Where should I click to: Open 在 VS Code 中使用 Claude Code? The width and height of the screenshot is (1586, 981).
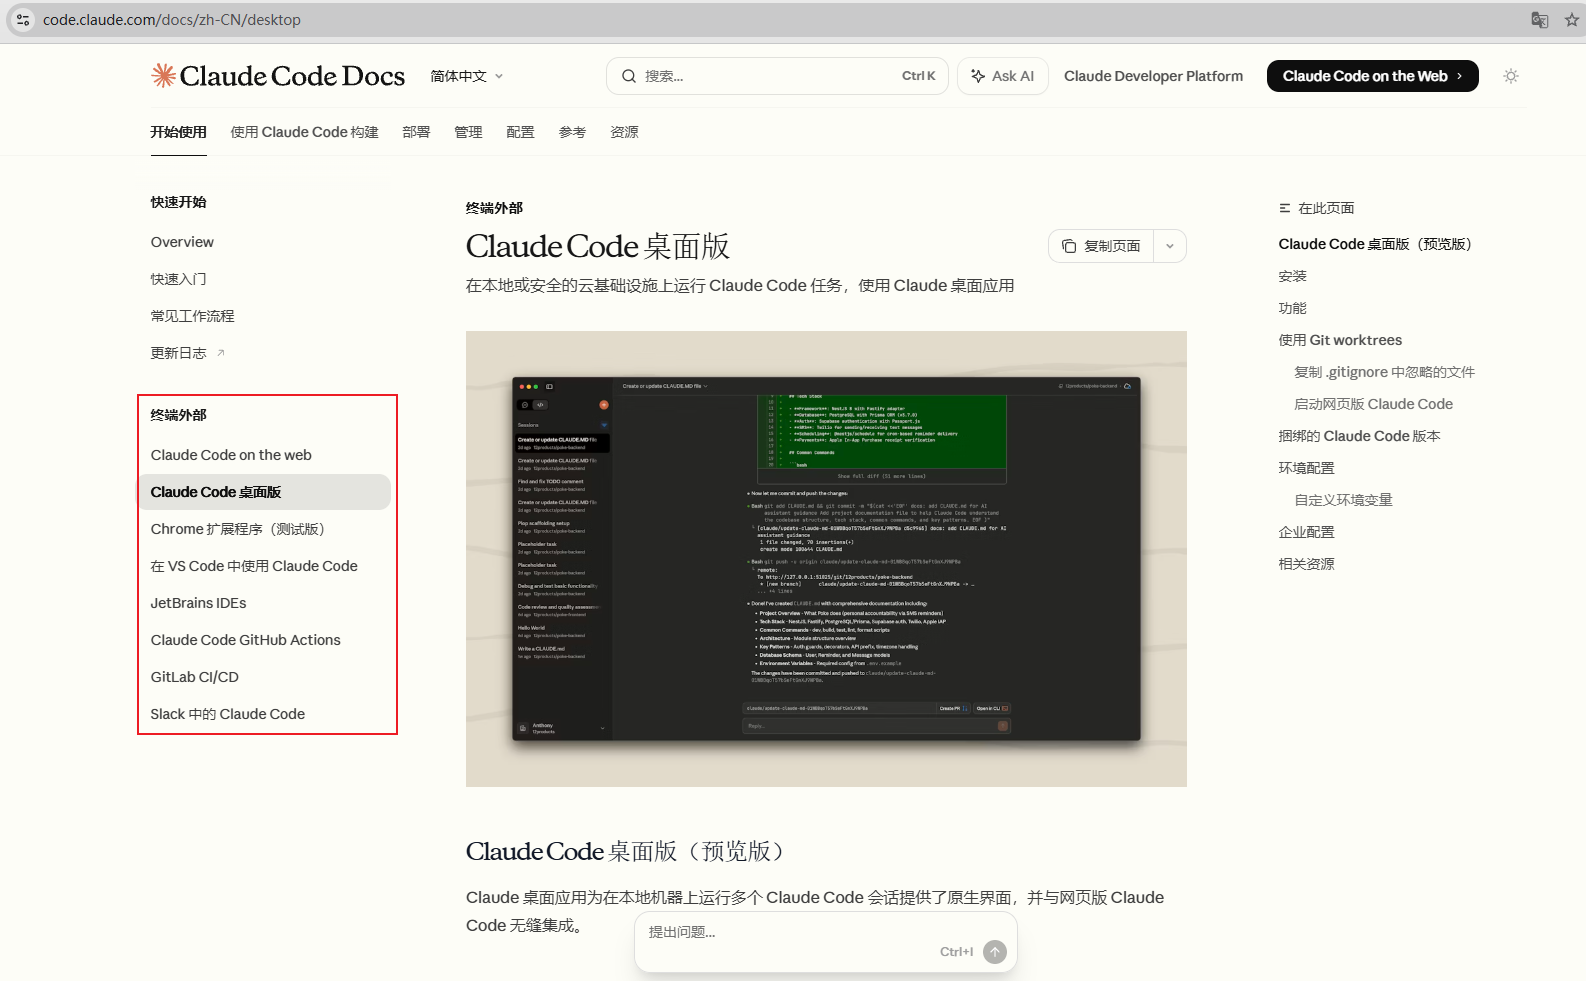click(254, 566)
